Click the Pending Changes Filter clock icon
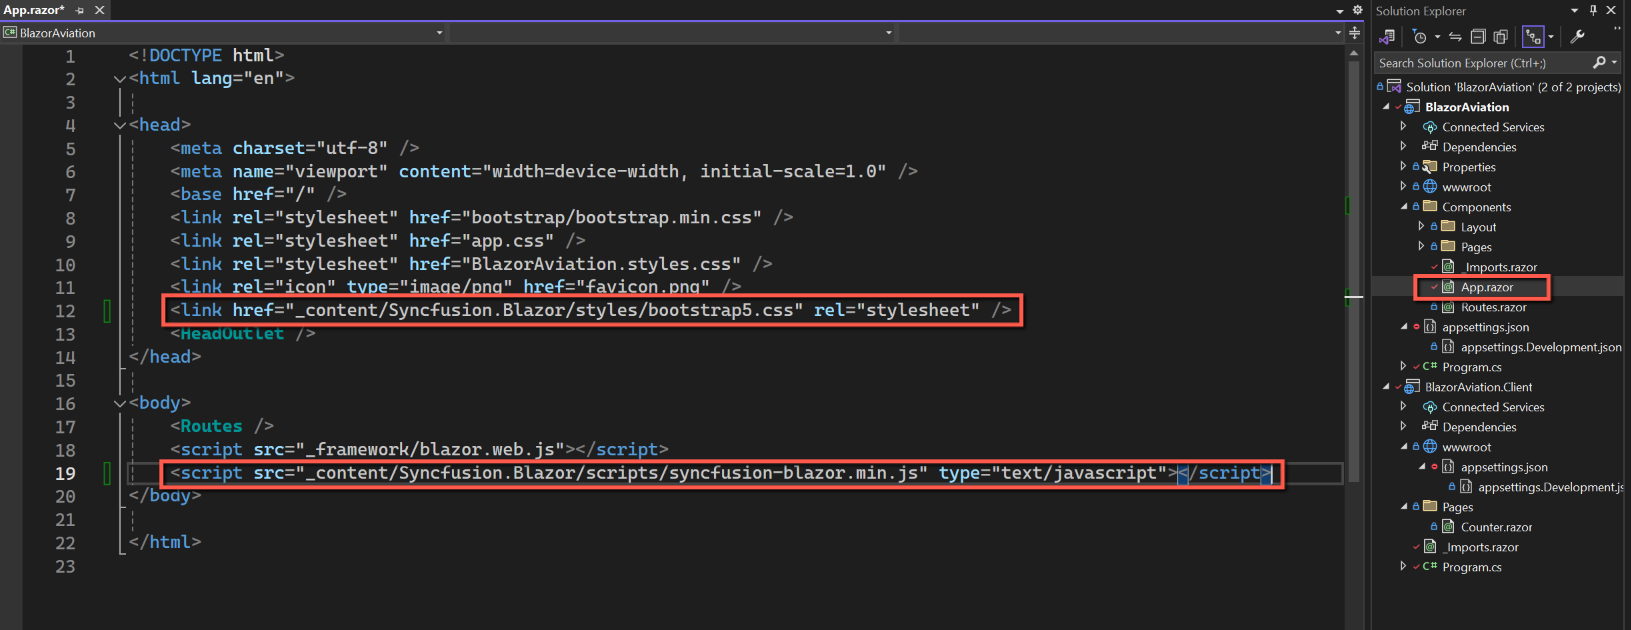This screenshot has width=1631, height=630. coord(1420,37)
